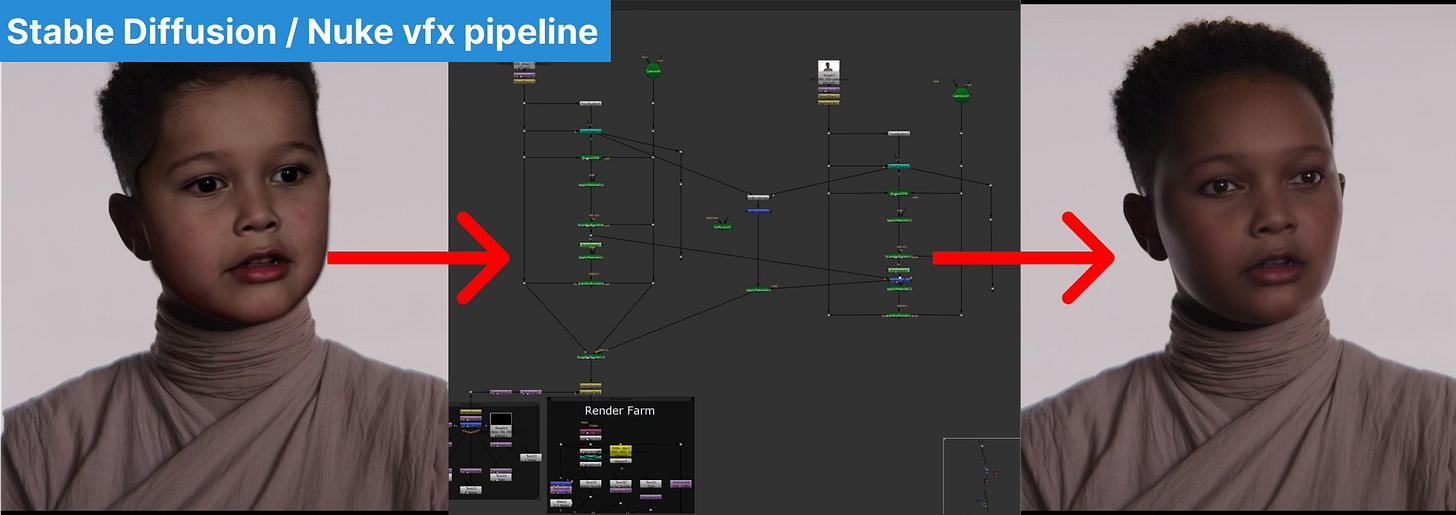Open the node graph mini-map navigator

coord(982,476)
